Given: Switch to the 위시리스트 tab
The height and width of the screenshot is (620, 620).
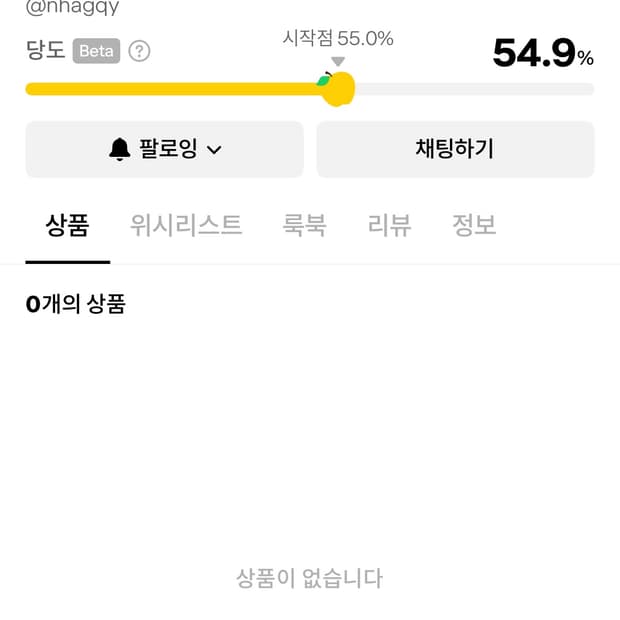Looking at the screenshot, I should (186, 225).
